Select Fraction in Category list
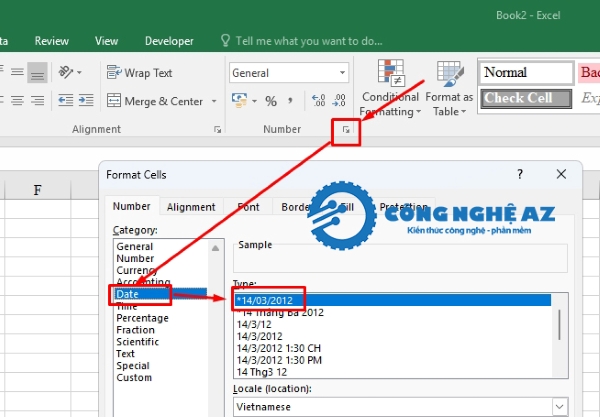600x417 pixels. (135, 330)
